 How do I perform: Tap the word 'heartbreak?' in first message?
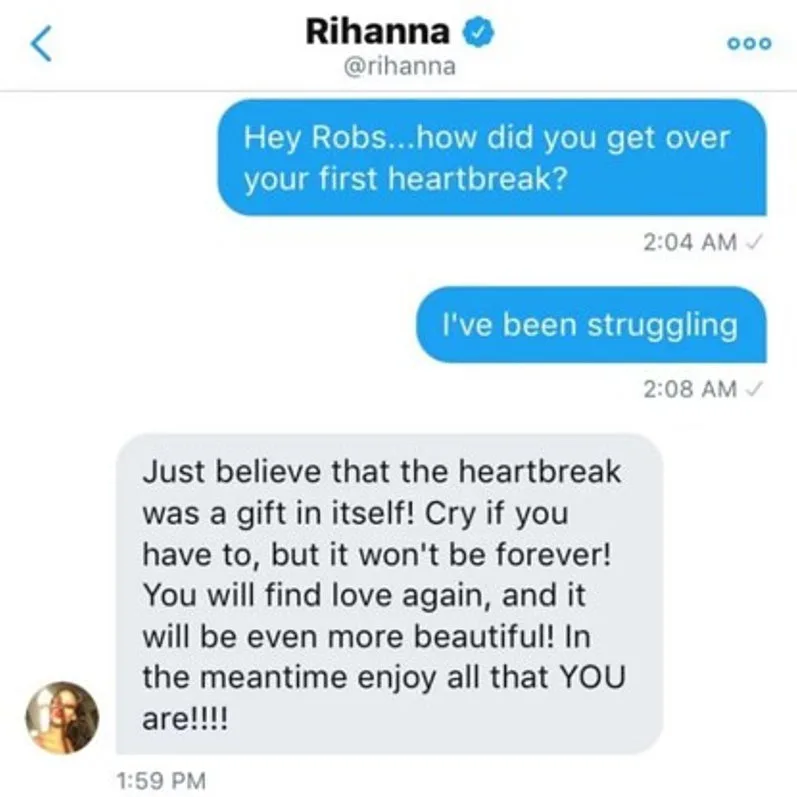[477, 179]
